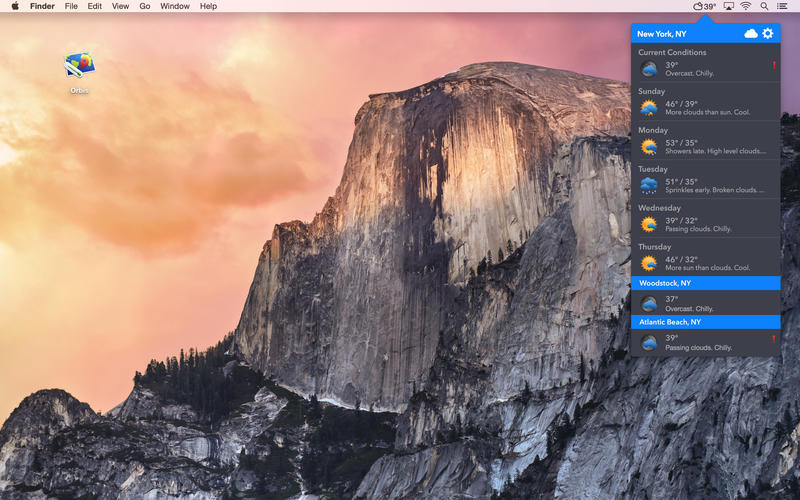Open Notification Center list icon
Viewport: 800px width, 500px height.
(x=782, y=6)
